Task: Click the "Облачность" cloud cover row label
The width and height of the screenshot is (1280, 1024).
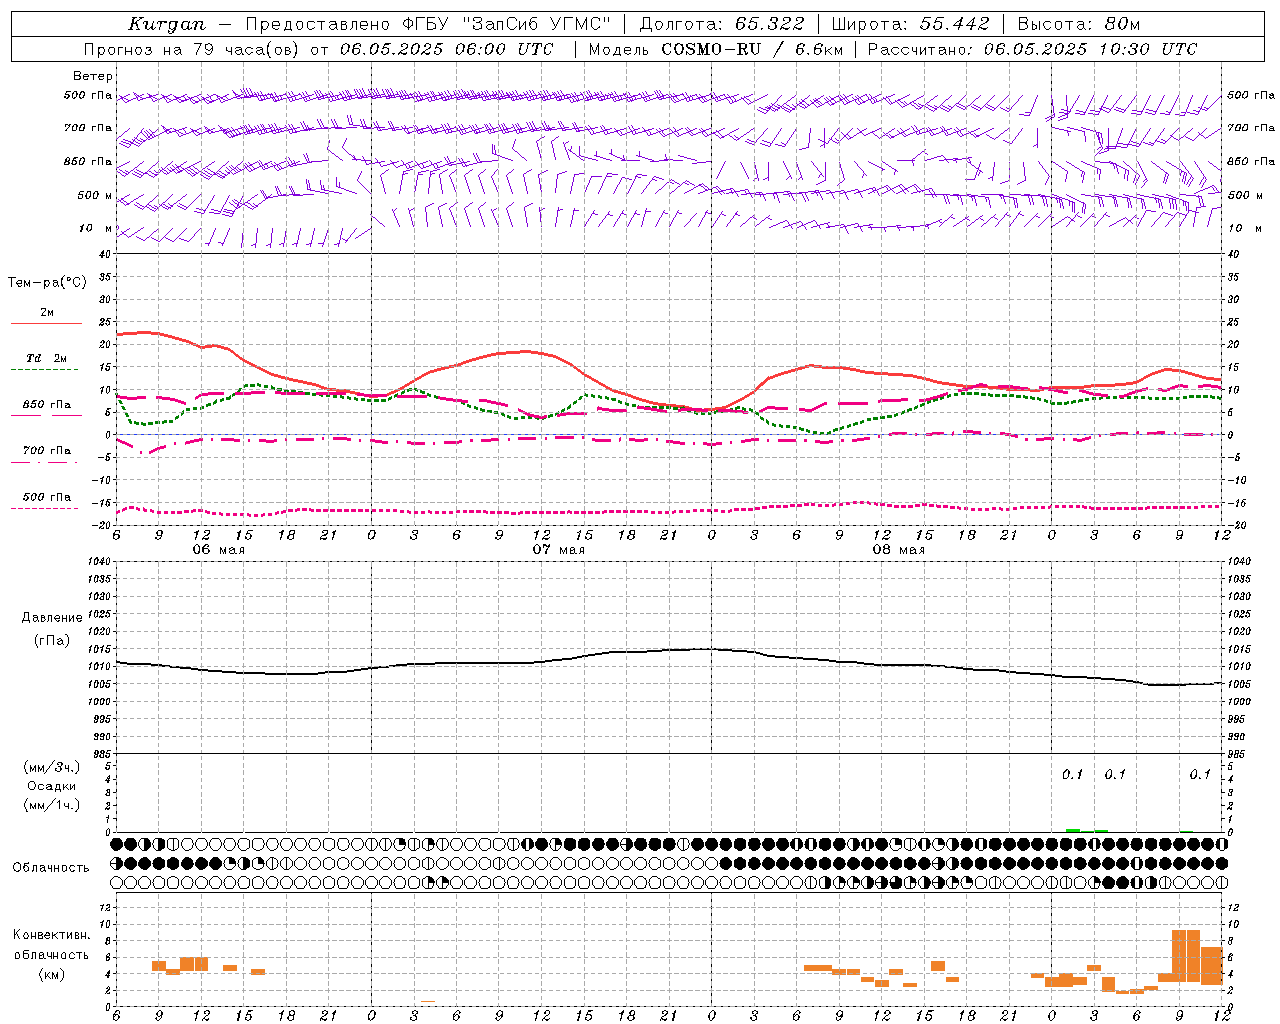Action: [51, 867]
